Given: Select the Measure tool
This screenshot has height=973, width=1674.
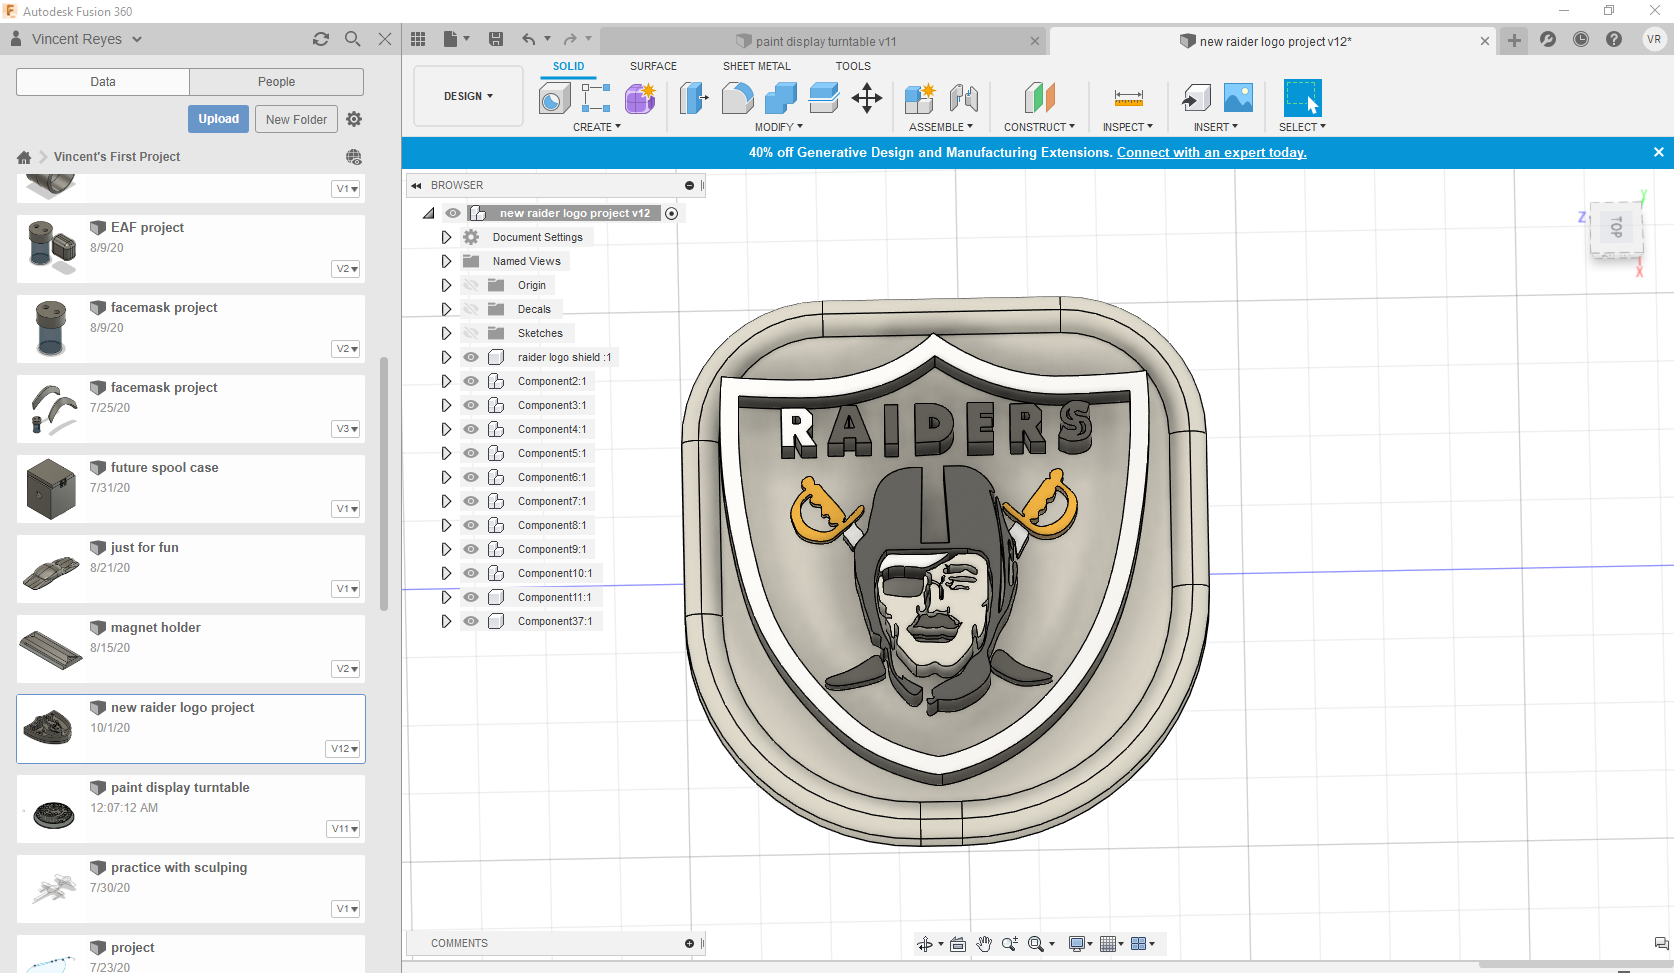Looking at the screenshot, I should point(1128,98).
